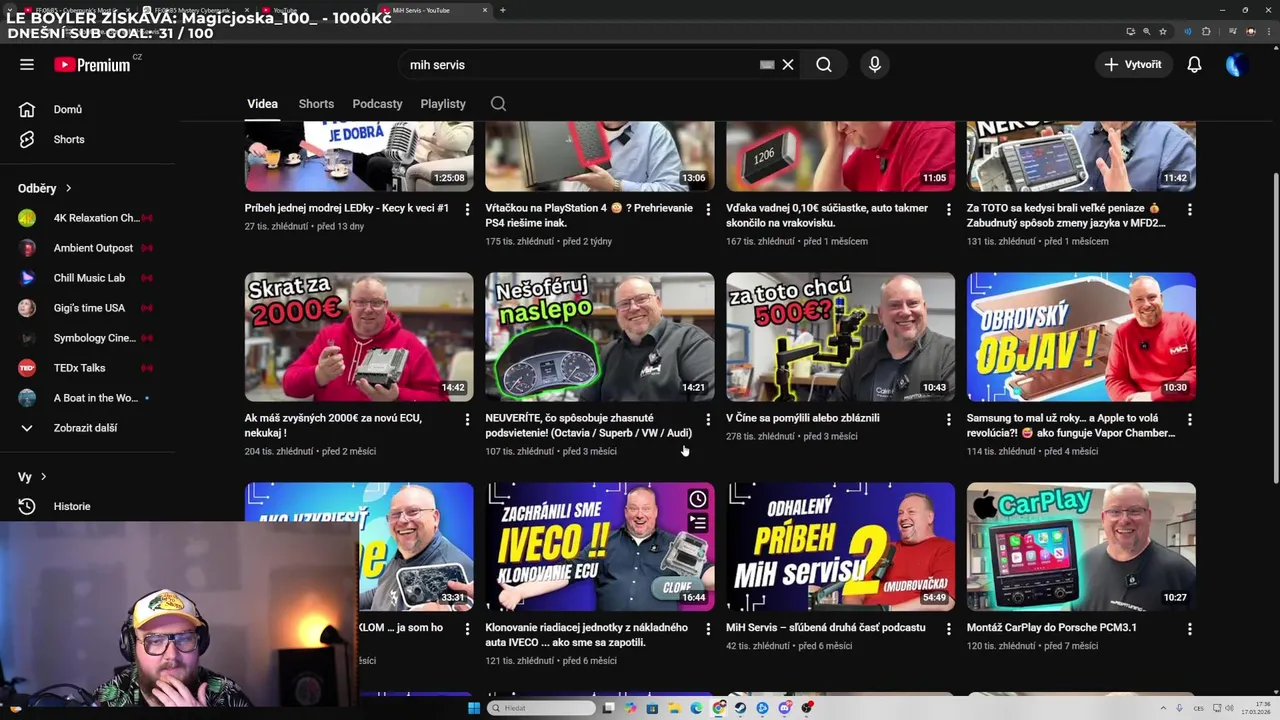Switch to the Podcasty tab
The height and width of the screenshot is (720, 1280).
[x=377, y=104]
